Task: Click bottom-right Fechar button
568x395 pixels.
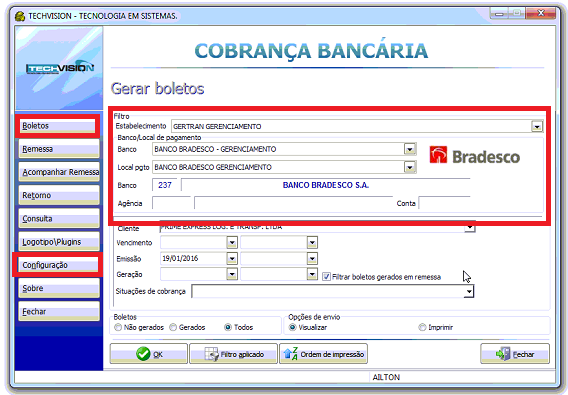Action: (515, 354)
